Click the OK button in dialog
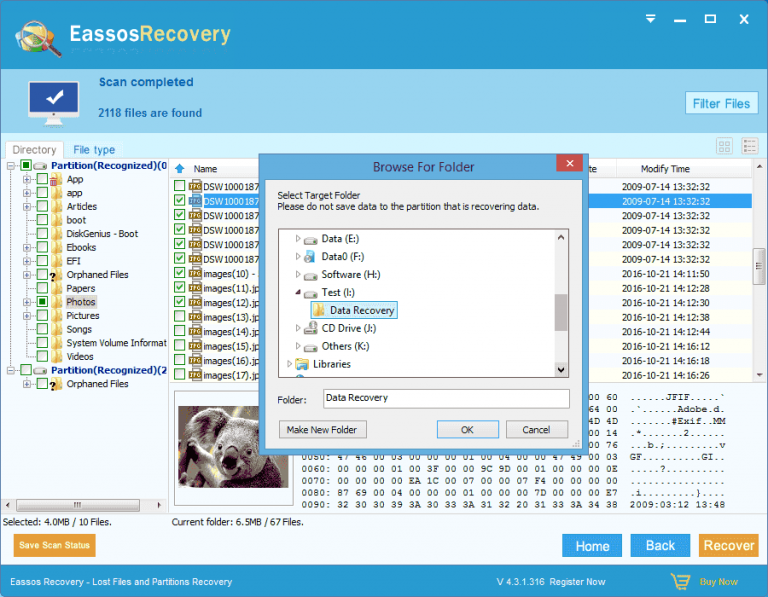The image size is (768, 597). (x=467, y=430)
